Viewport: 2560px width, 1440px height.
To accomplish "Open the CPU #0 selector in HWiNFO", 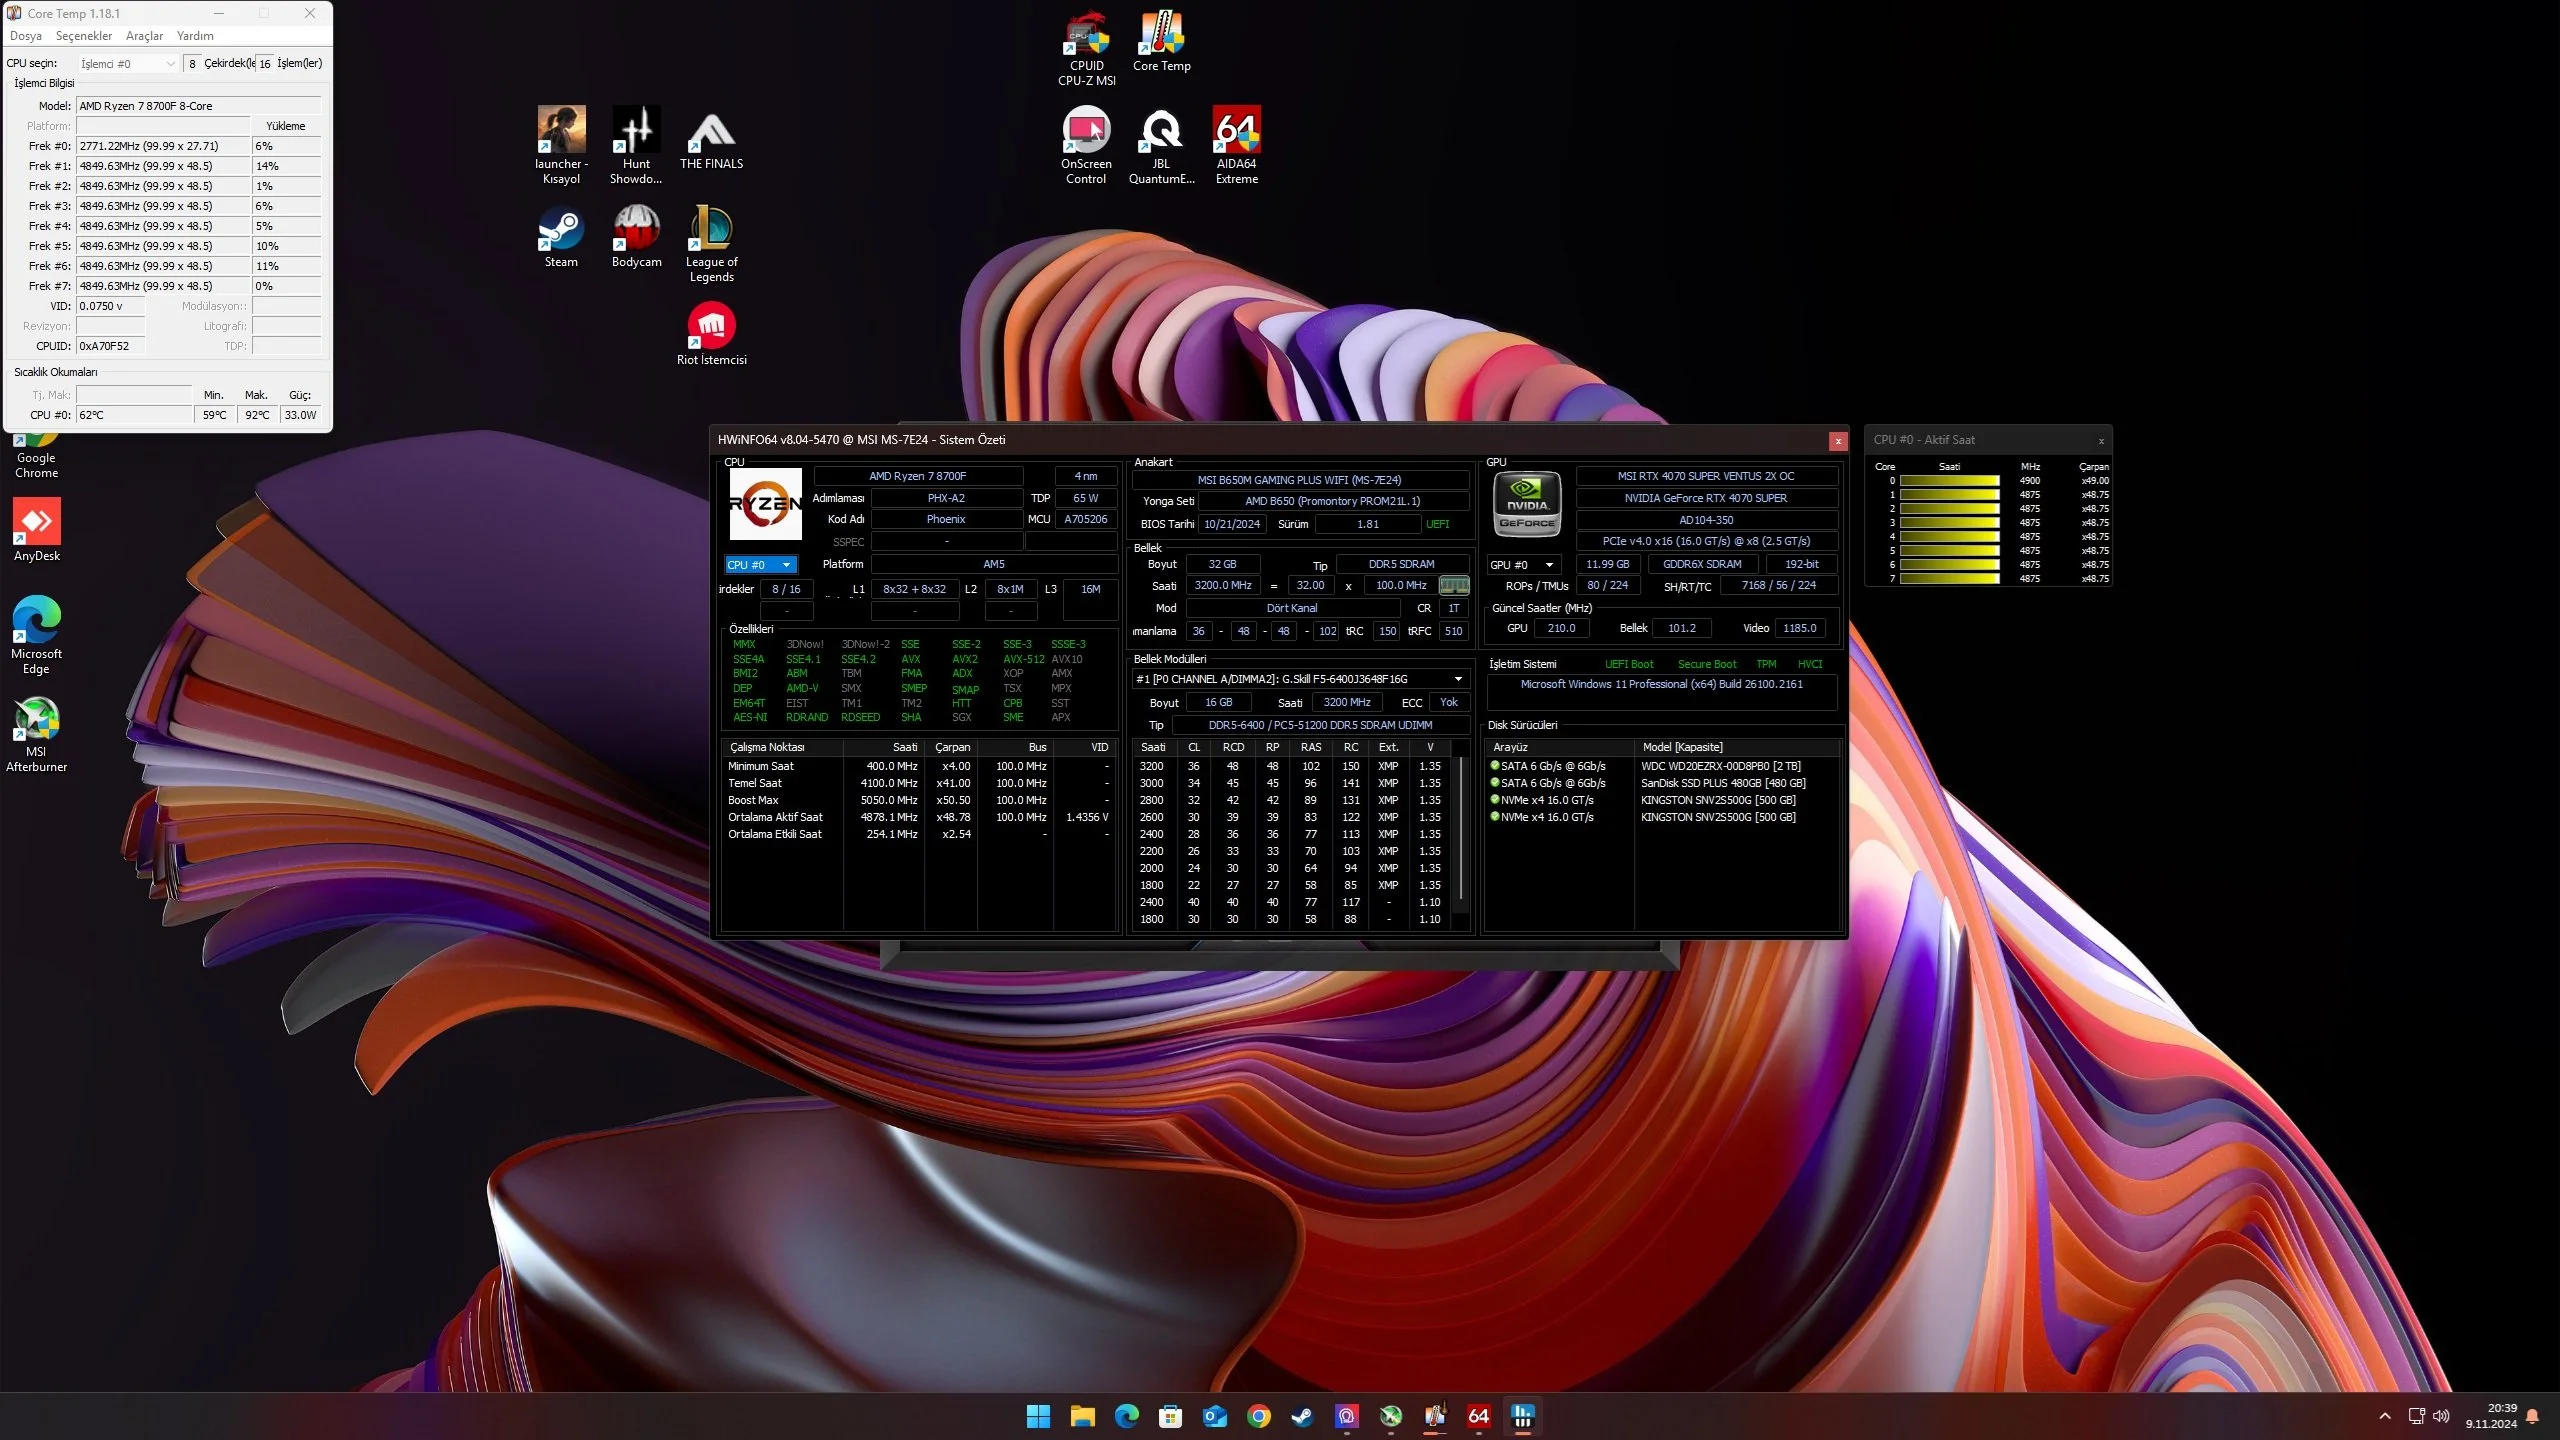I will (760, 565).
